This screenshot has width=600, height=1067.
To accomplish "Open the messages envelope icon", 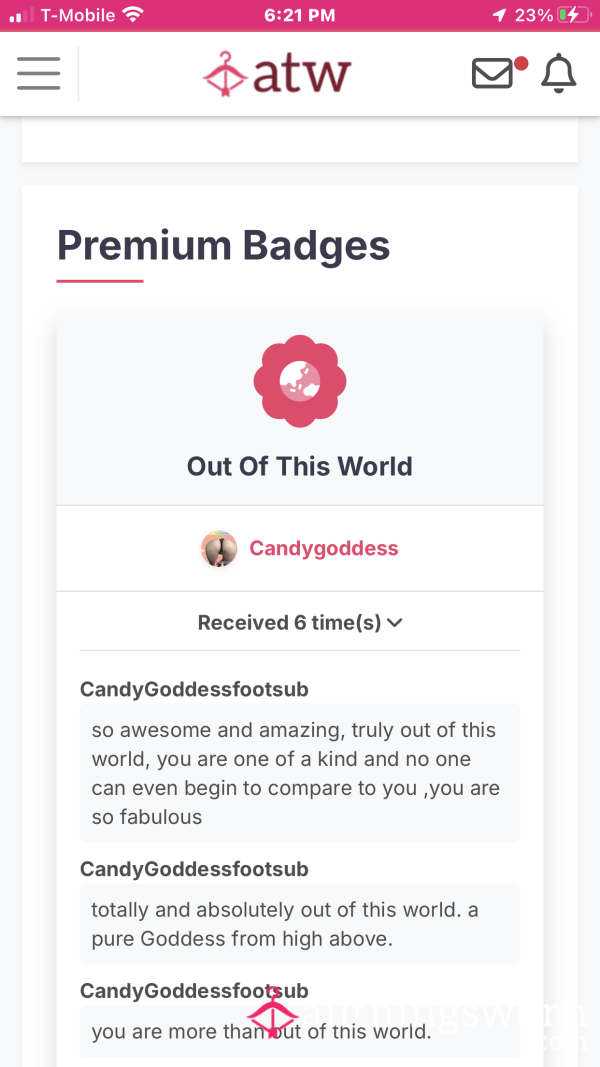I will pos(492,73).
